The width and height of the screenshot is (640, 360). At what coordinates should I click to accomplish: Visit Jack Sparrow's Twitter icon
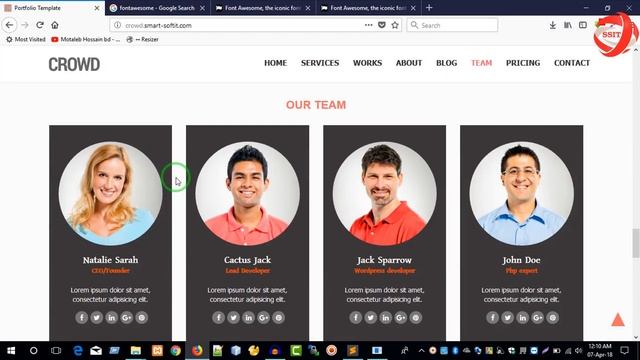371,318
